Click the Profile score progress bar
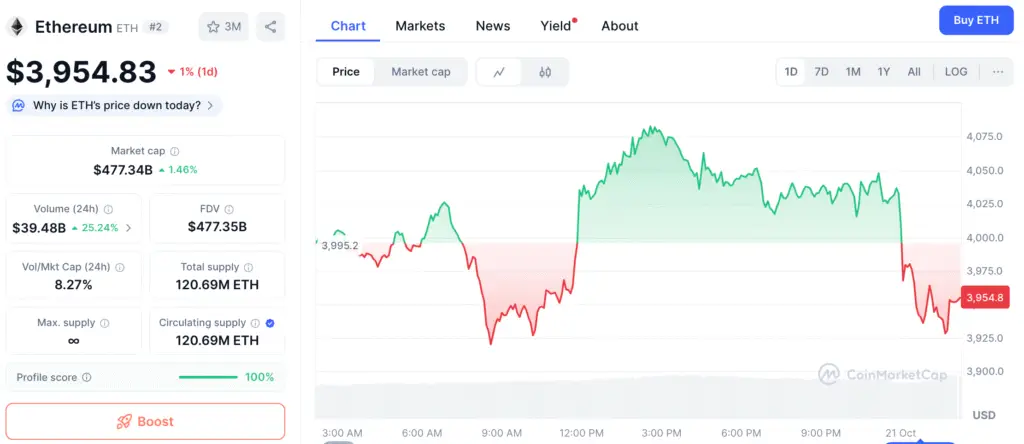Image resolution: width=1024 pixels, height=444 pixels. [207, 377]
